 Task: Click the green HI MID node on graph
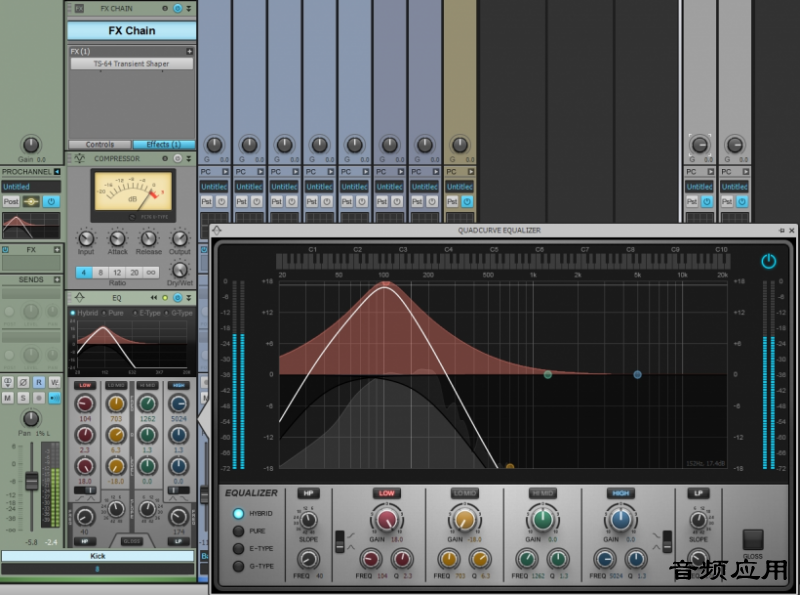click(547, 375)
